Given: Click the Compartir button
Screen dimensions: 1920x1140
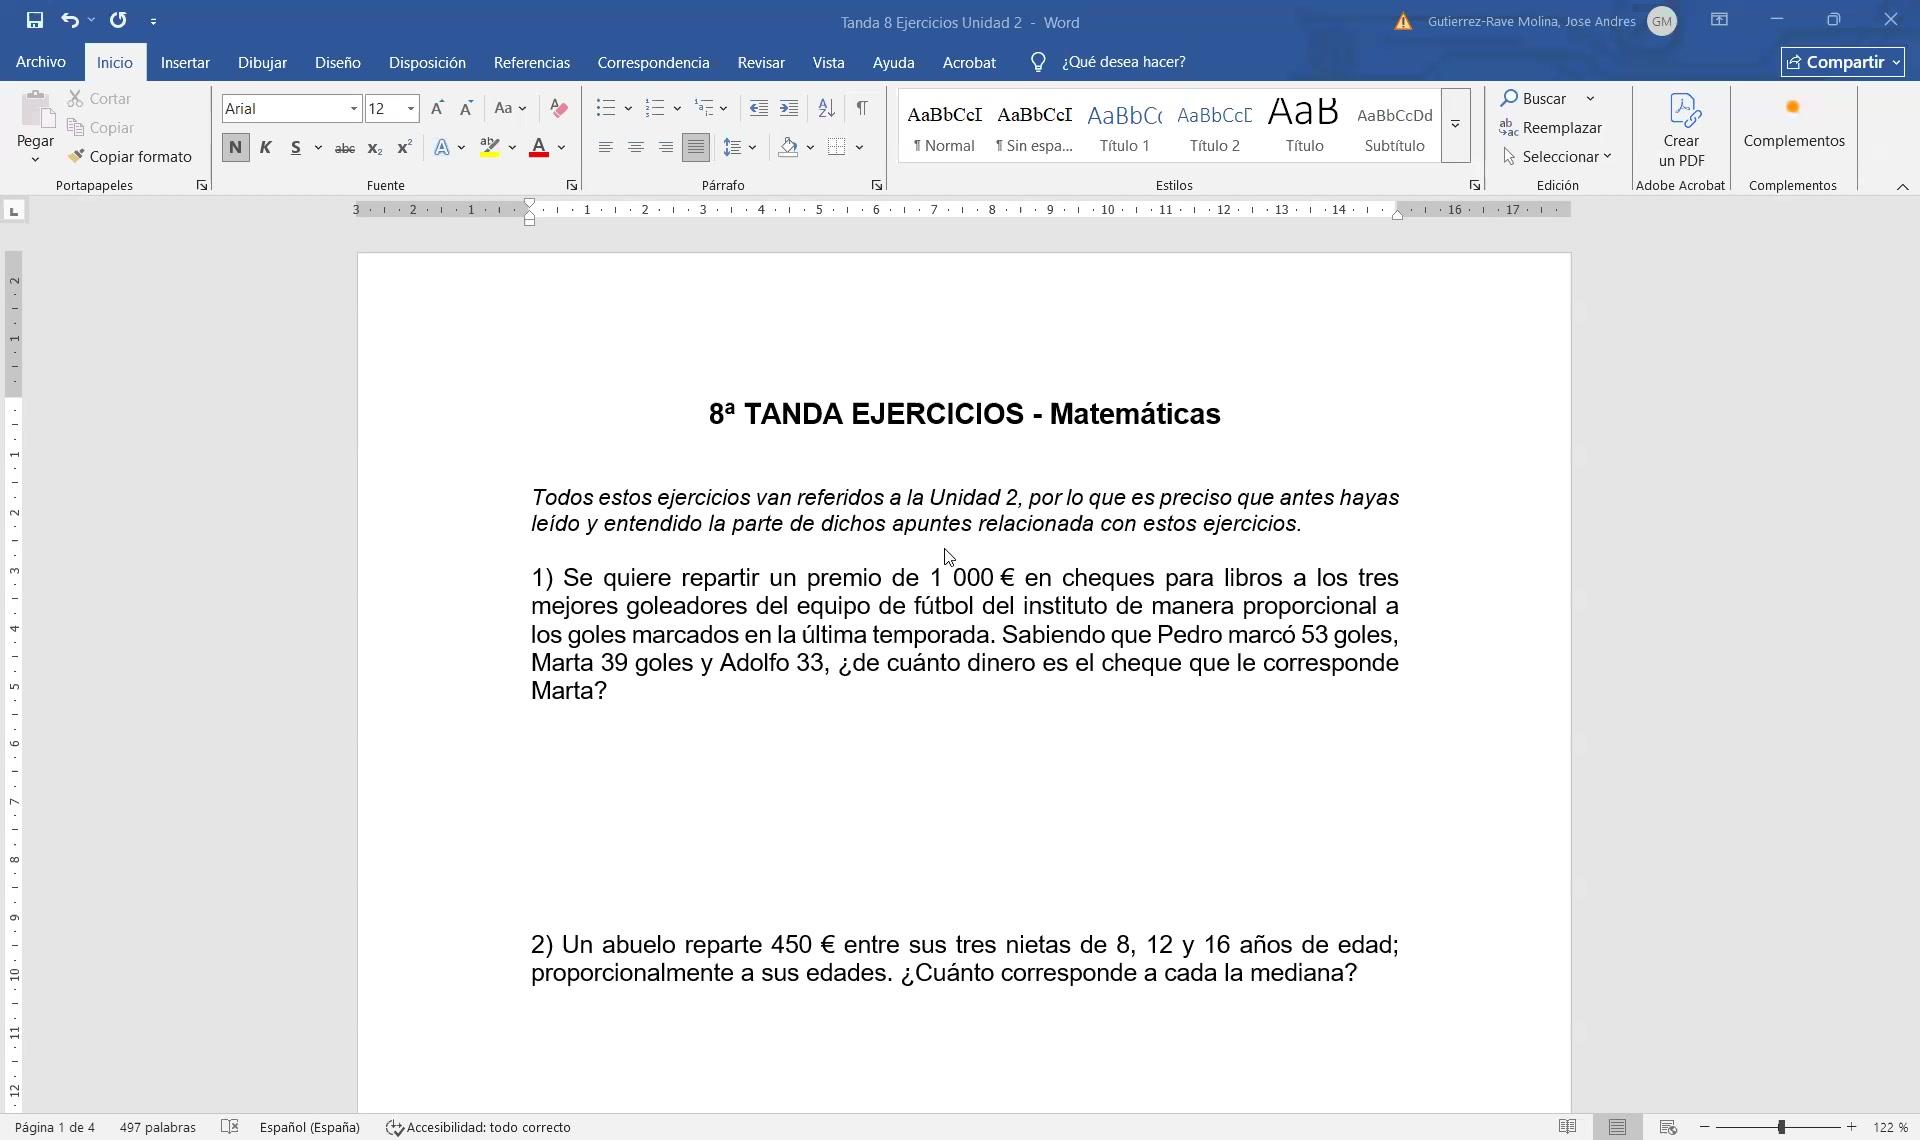Looking at the screenshot, I should [x=1842, y=62].
